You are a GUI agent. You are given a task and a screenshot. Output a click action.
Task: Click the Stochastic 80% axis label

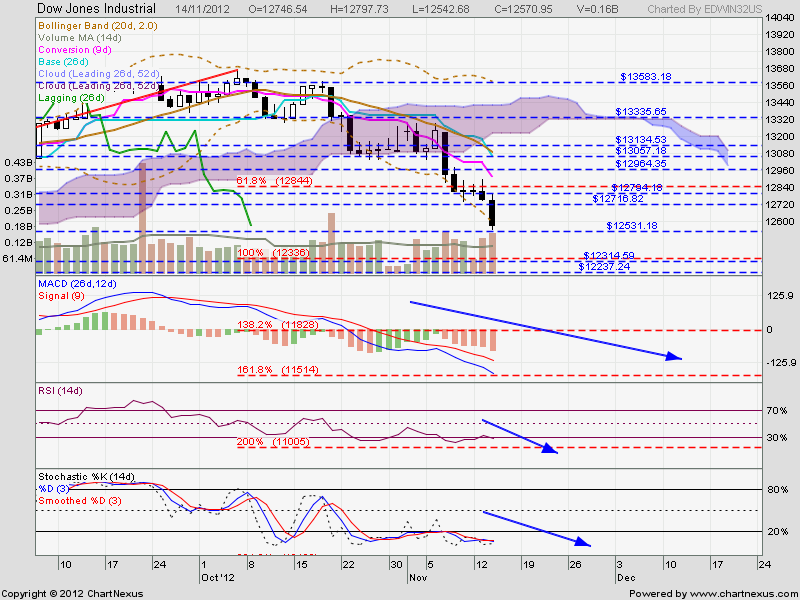tap(778, 490)
